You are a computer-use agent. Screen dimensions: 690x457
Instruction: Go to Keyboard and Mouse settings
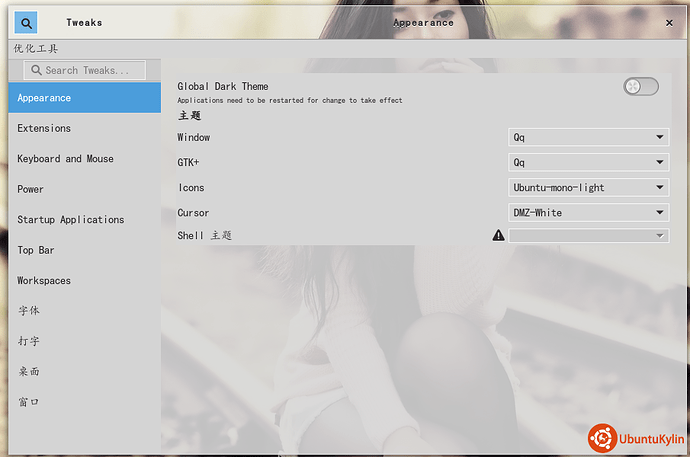point(84,159)
